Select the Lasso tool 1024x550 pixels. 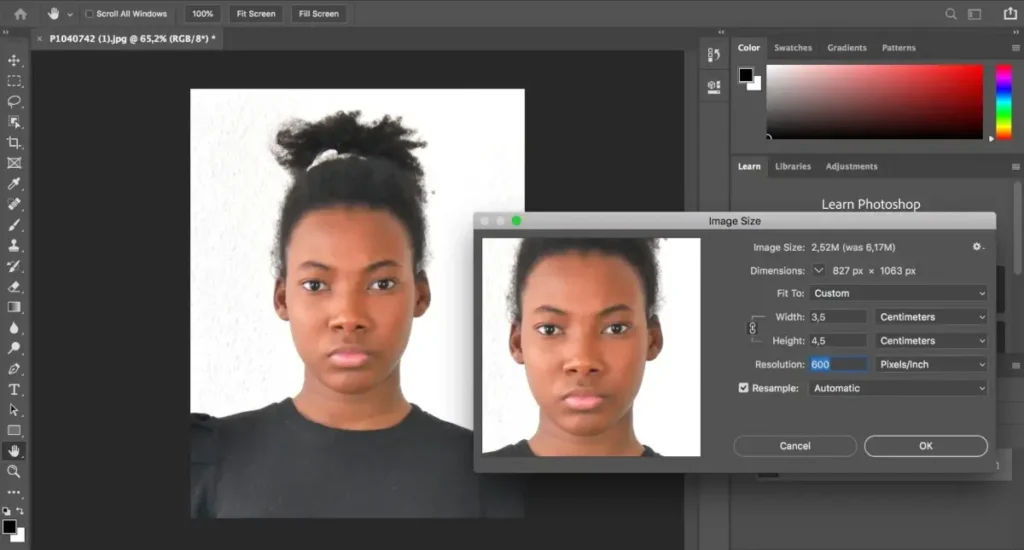(14, 101)
